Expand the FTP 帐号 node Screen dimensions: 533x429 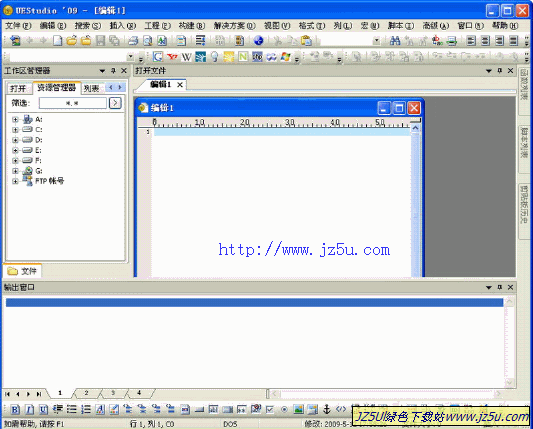pos(15,181)
